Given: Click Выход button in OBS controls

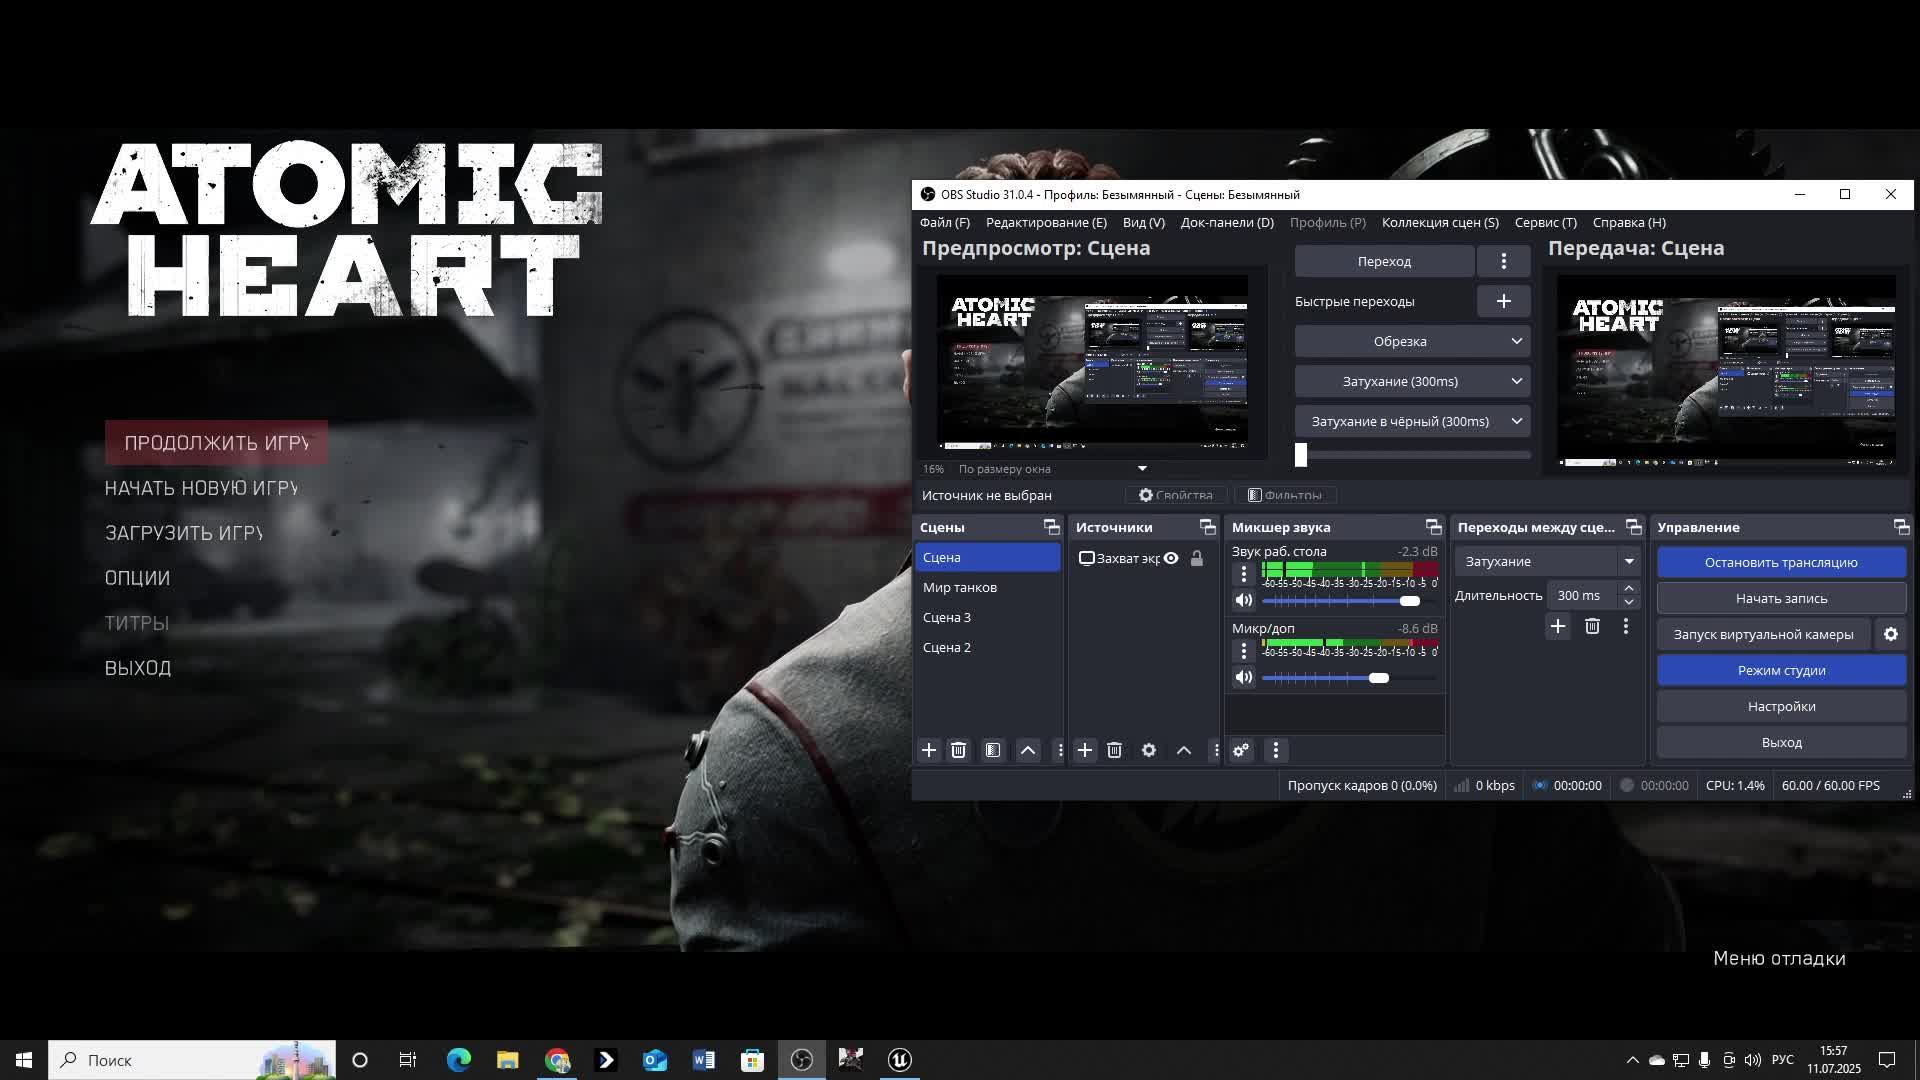Looking at the screenshot, I should [1781, 742].
